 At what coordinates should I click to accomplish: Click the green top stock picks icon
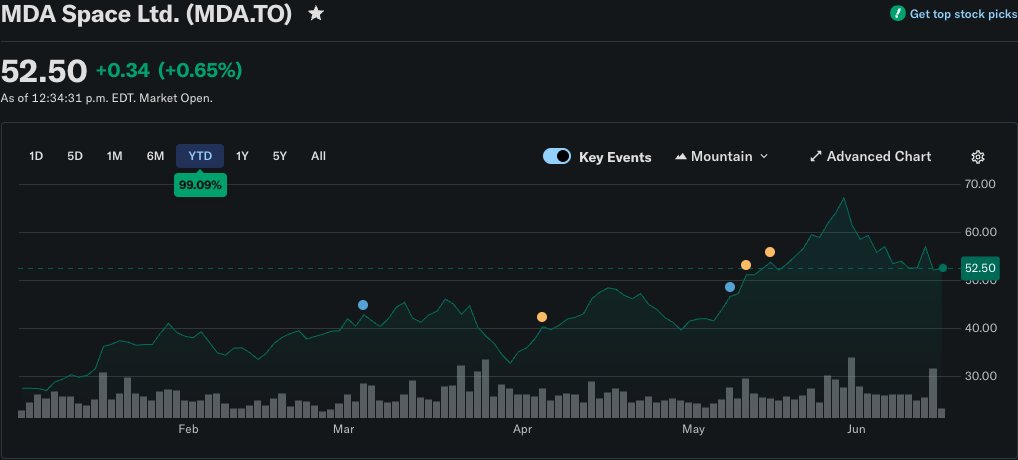898,14
